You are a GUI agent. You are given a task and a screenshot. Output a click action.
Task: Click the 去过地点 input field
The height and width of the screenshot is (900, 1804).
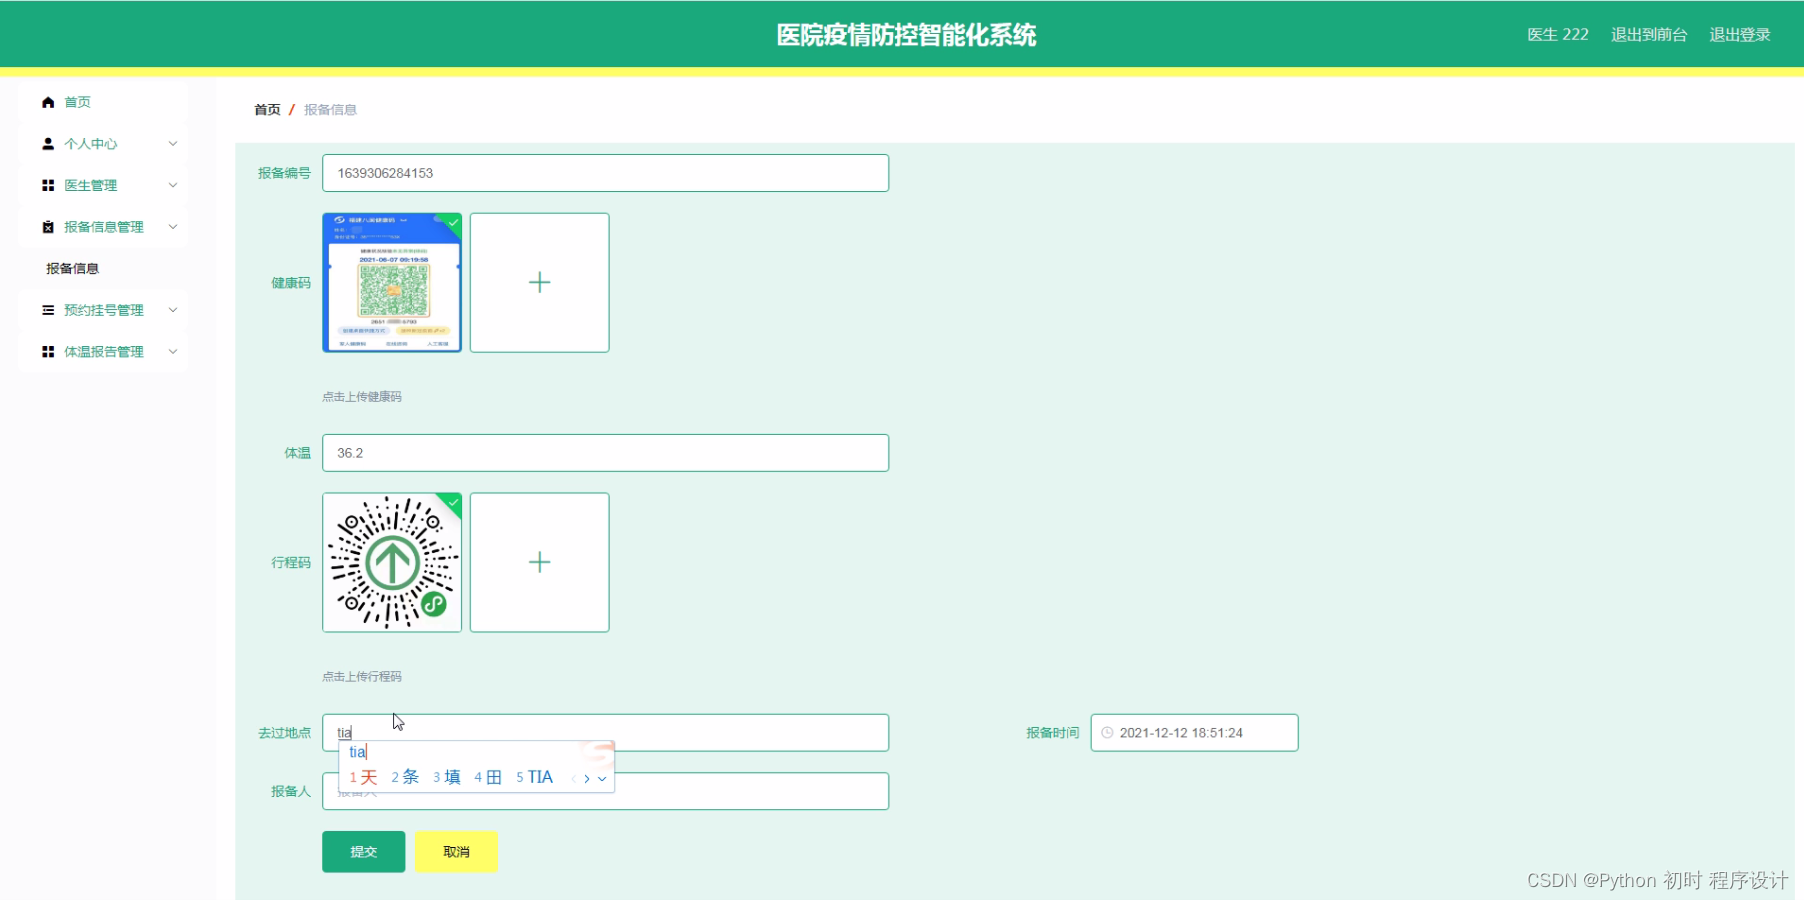coord(605,733)
